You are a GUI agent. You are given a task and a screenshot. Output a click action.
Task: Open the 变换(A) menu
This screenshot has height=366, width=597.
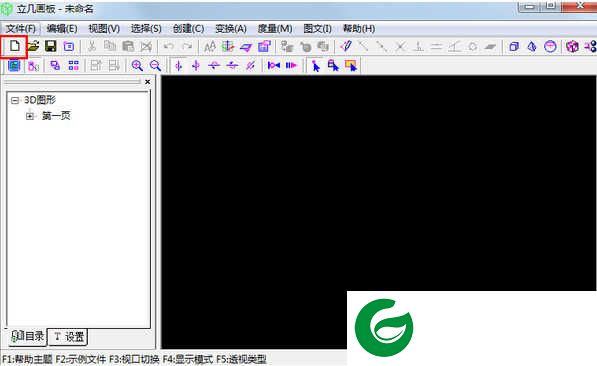(x=231, y=29)
